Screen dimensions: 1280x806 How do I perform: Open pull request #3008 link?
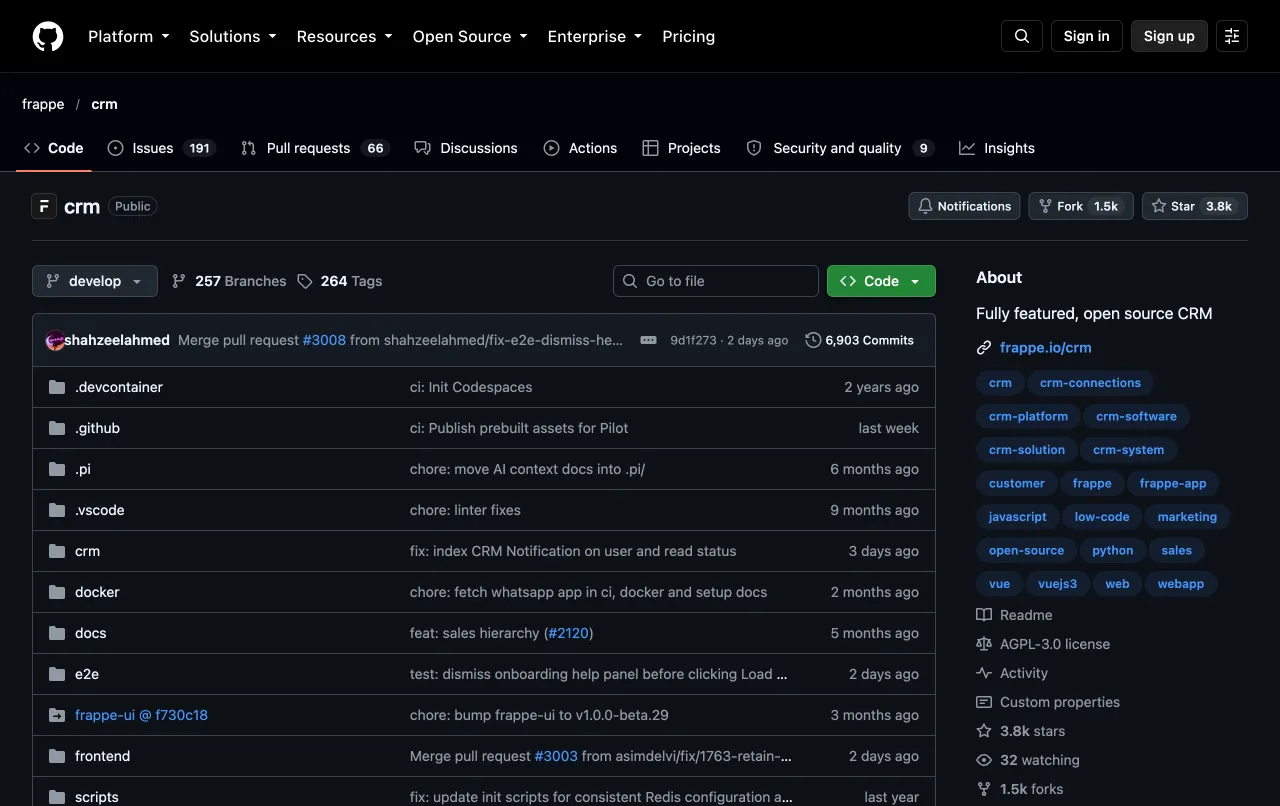pyautogui.click(x=324, y=340)
